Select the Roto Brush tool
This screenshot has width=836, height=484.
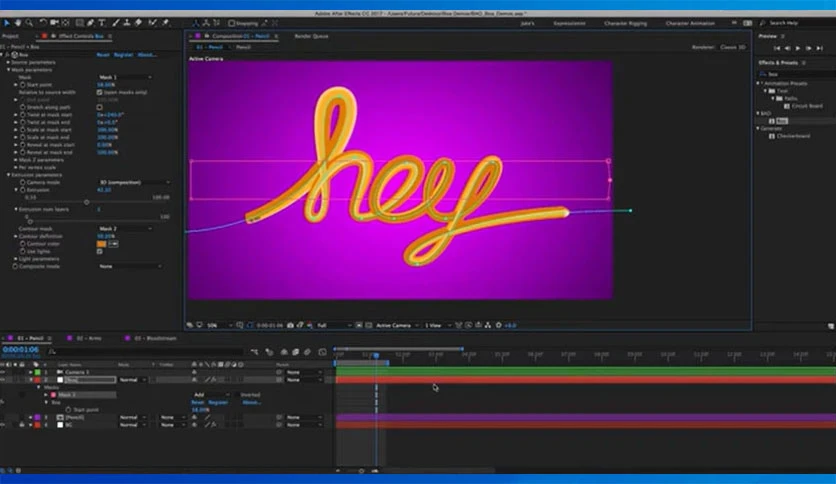point(152,23)
